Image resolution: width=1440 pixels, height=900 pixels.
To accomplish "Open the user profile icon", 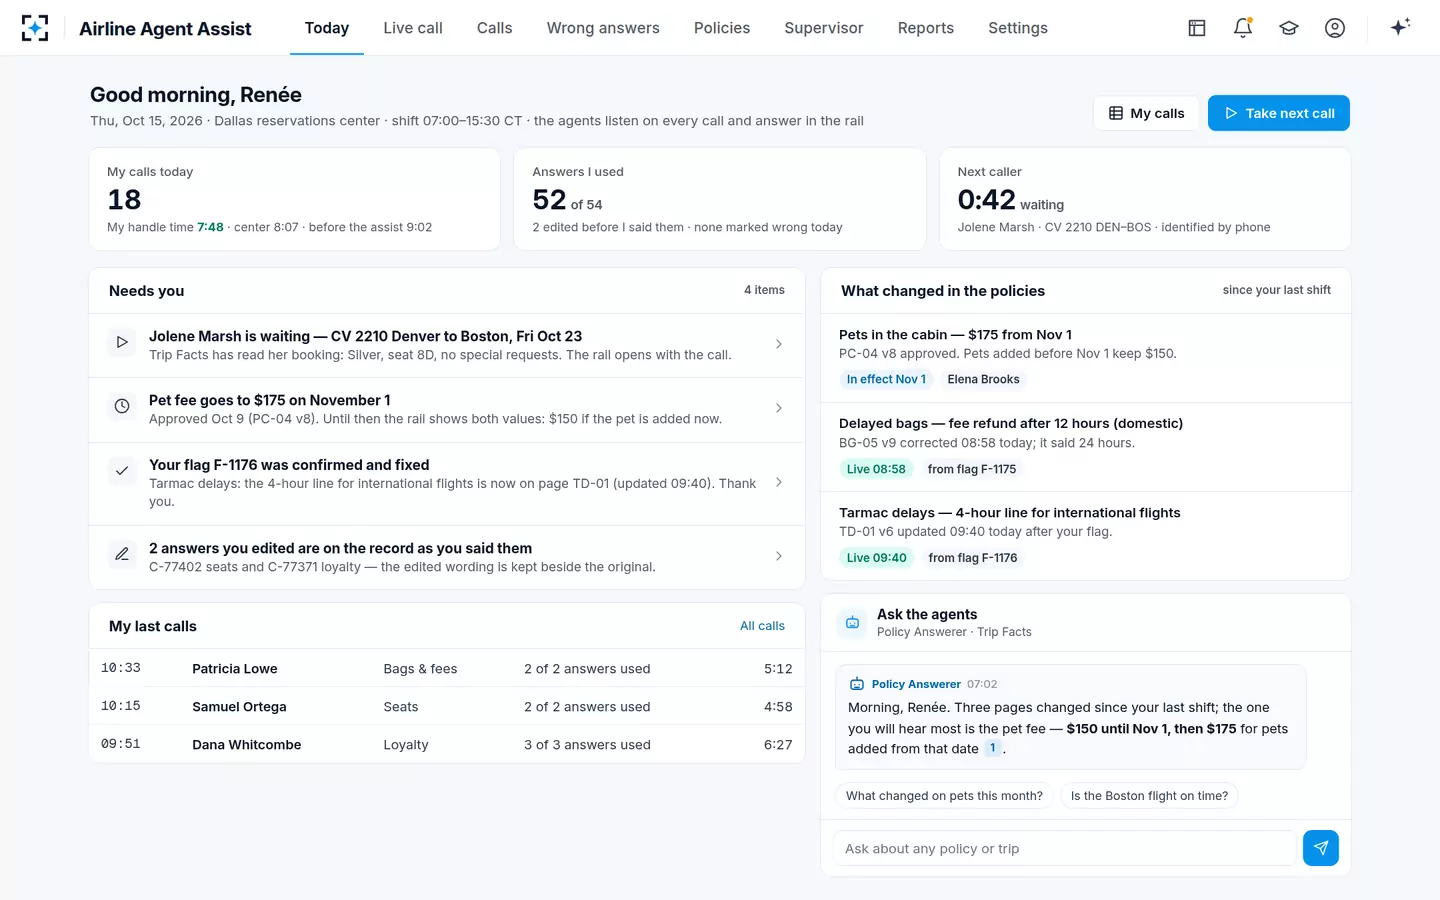I will 1335,28.
